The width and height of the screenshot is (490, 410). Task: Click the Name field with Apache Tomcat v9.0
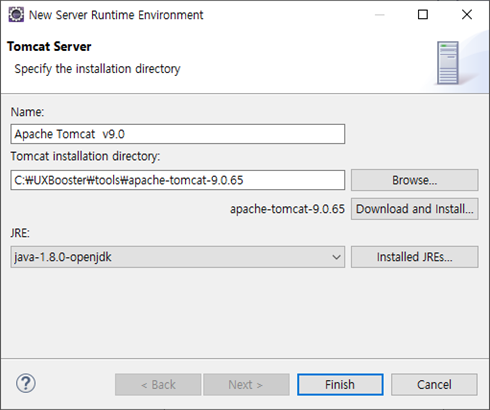[x=178, y=134]
